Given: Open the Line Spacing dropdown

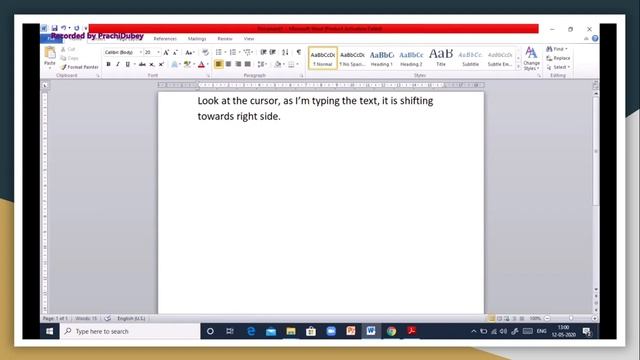Looking at the screenshot, I should tap(262, 64).
